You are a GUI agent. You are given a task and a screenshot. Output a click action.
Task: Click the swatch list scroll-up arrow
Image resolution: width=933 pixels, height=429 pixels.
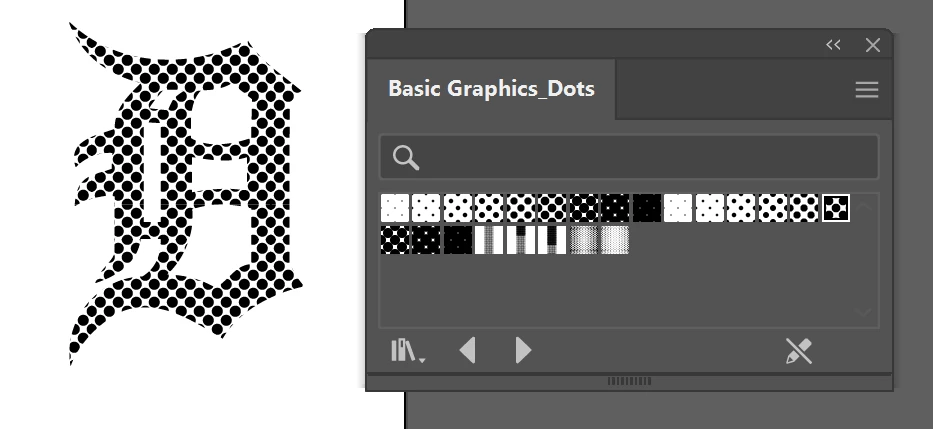pos(865,206)
